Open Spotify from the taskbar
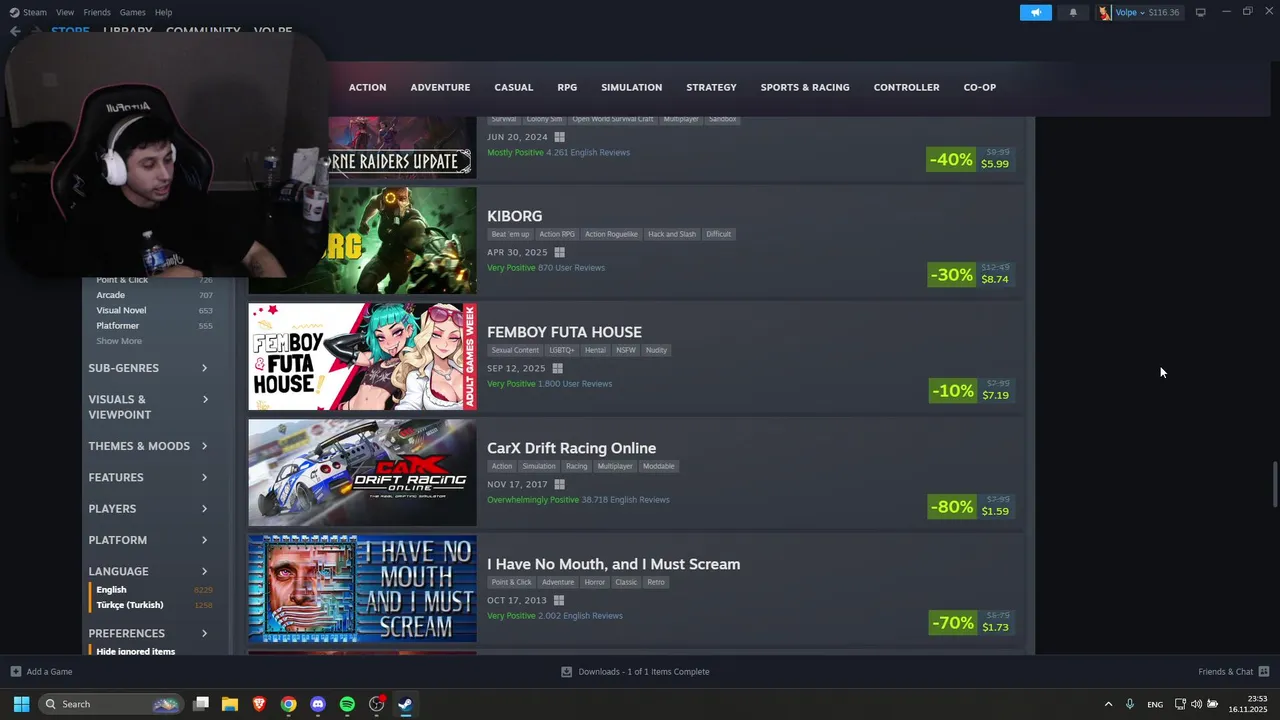The width and height of the screenshot is (1280, 720). [x=347, y=704]
